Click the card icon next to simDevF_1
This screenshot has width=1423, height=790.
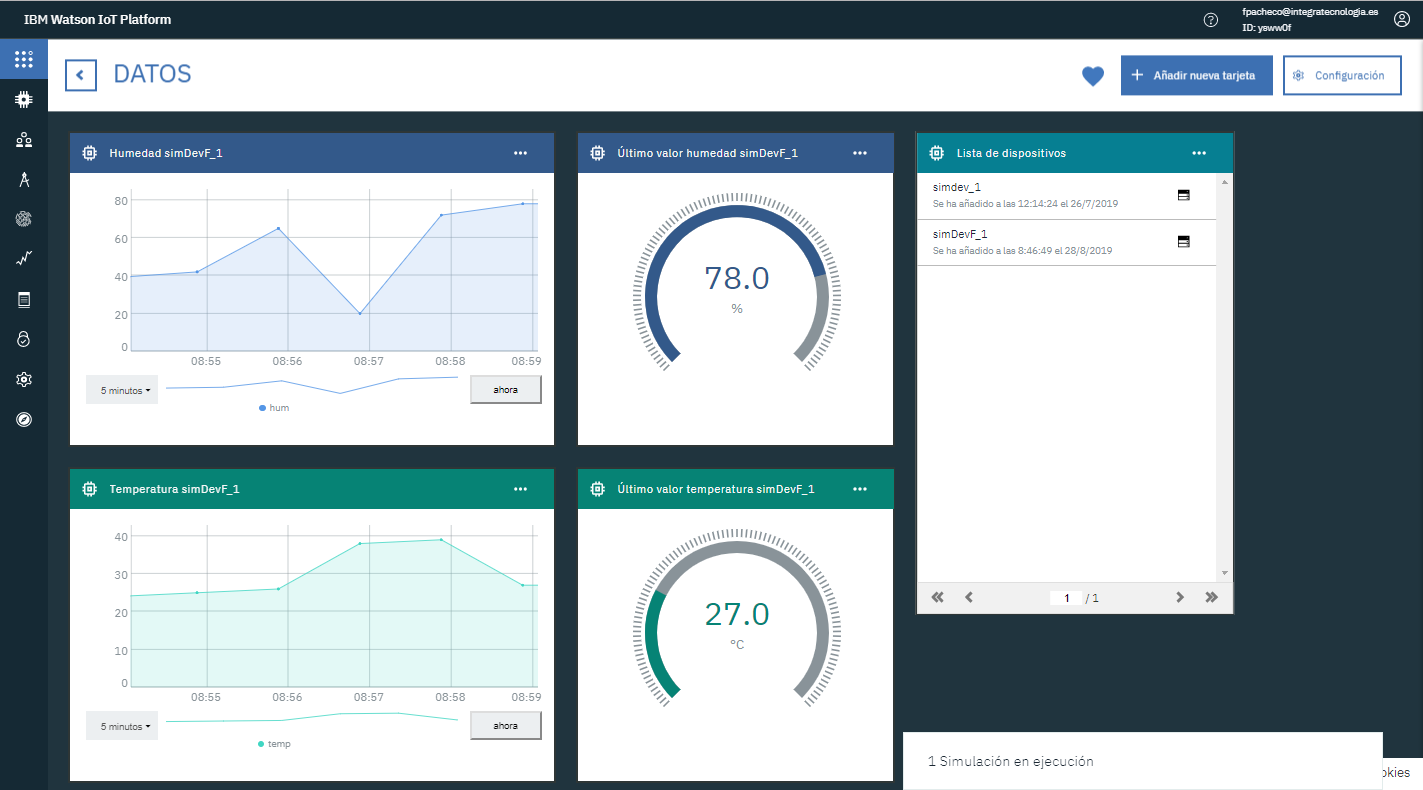[x=1184, y=241]
